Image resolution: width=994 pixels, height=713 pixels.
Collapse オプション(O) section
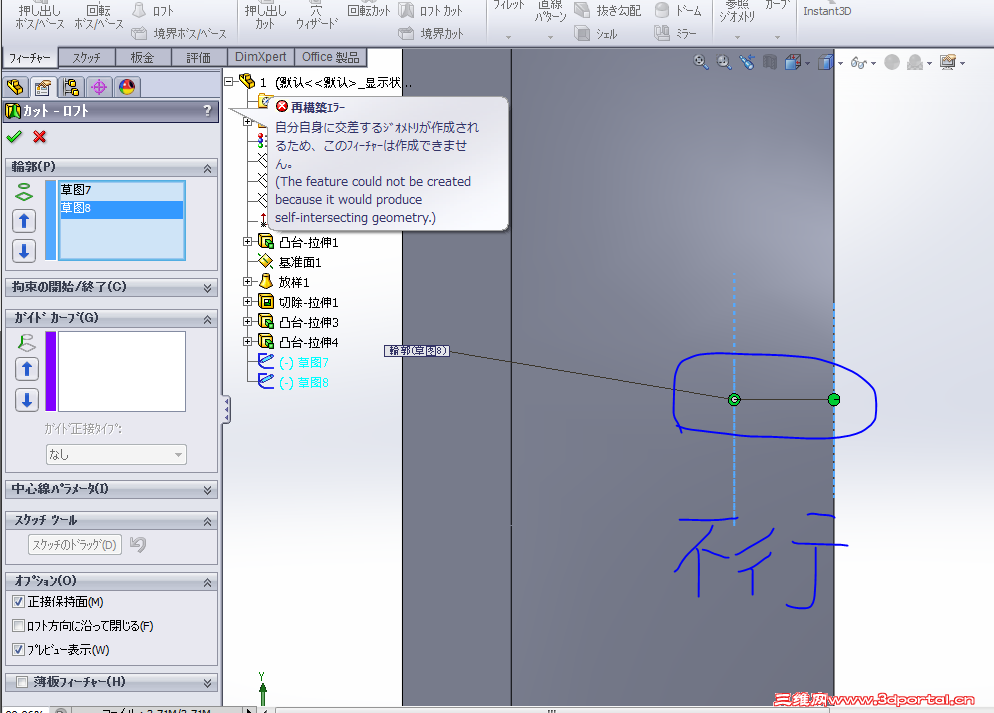pos(207,582)
